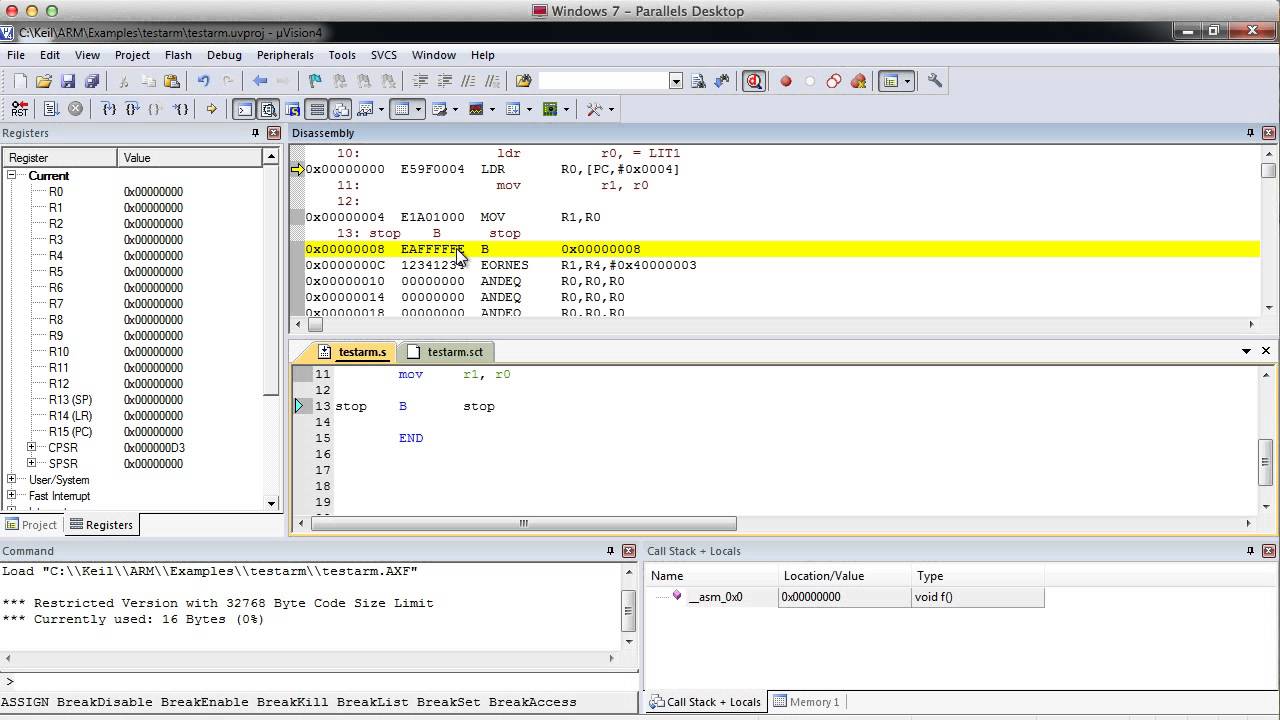Click the Register column header
The width and height of the screenshot is (1280, 720).
point(60,157)
